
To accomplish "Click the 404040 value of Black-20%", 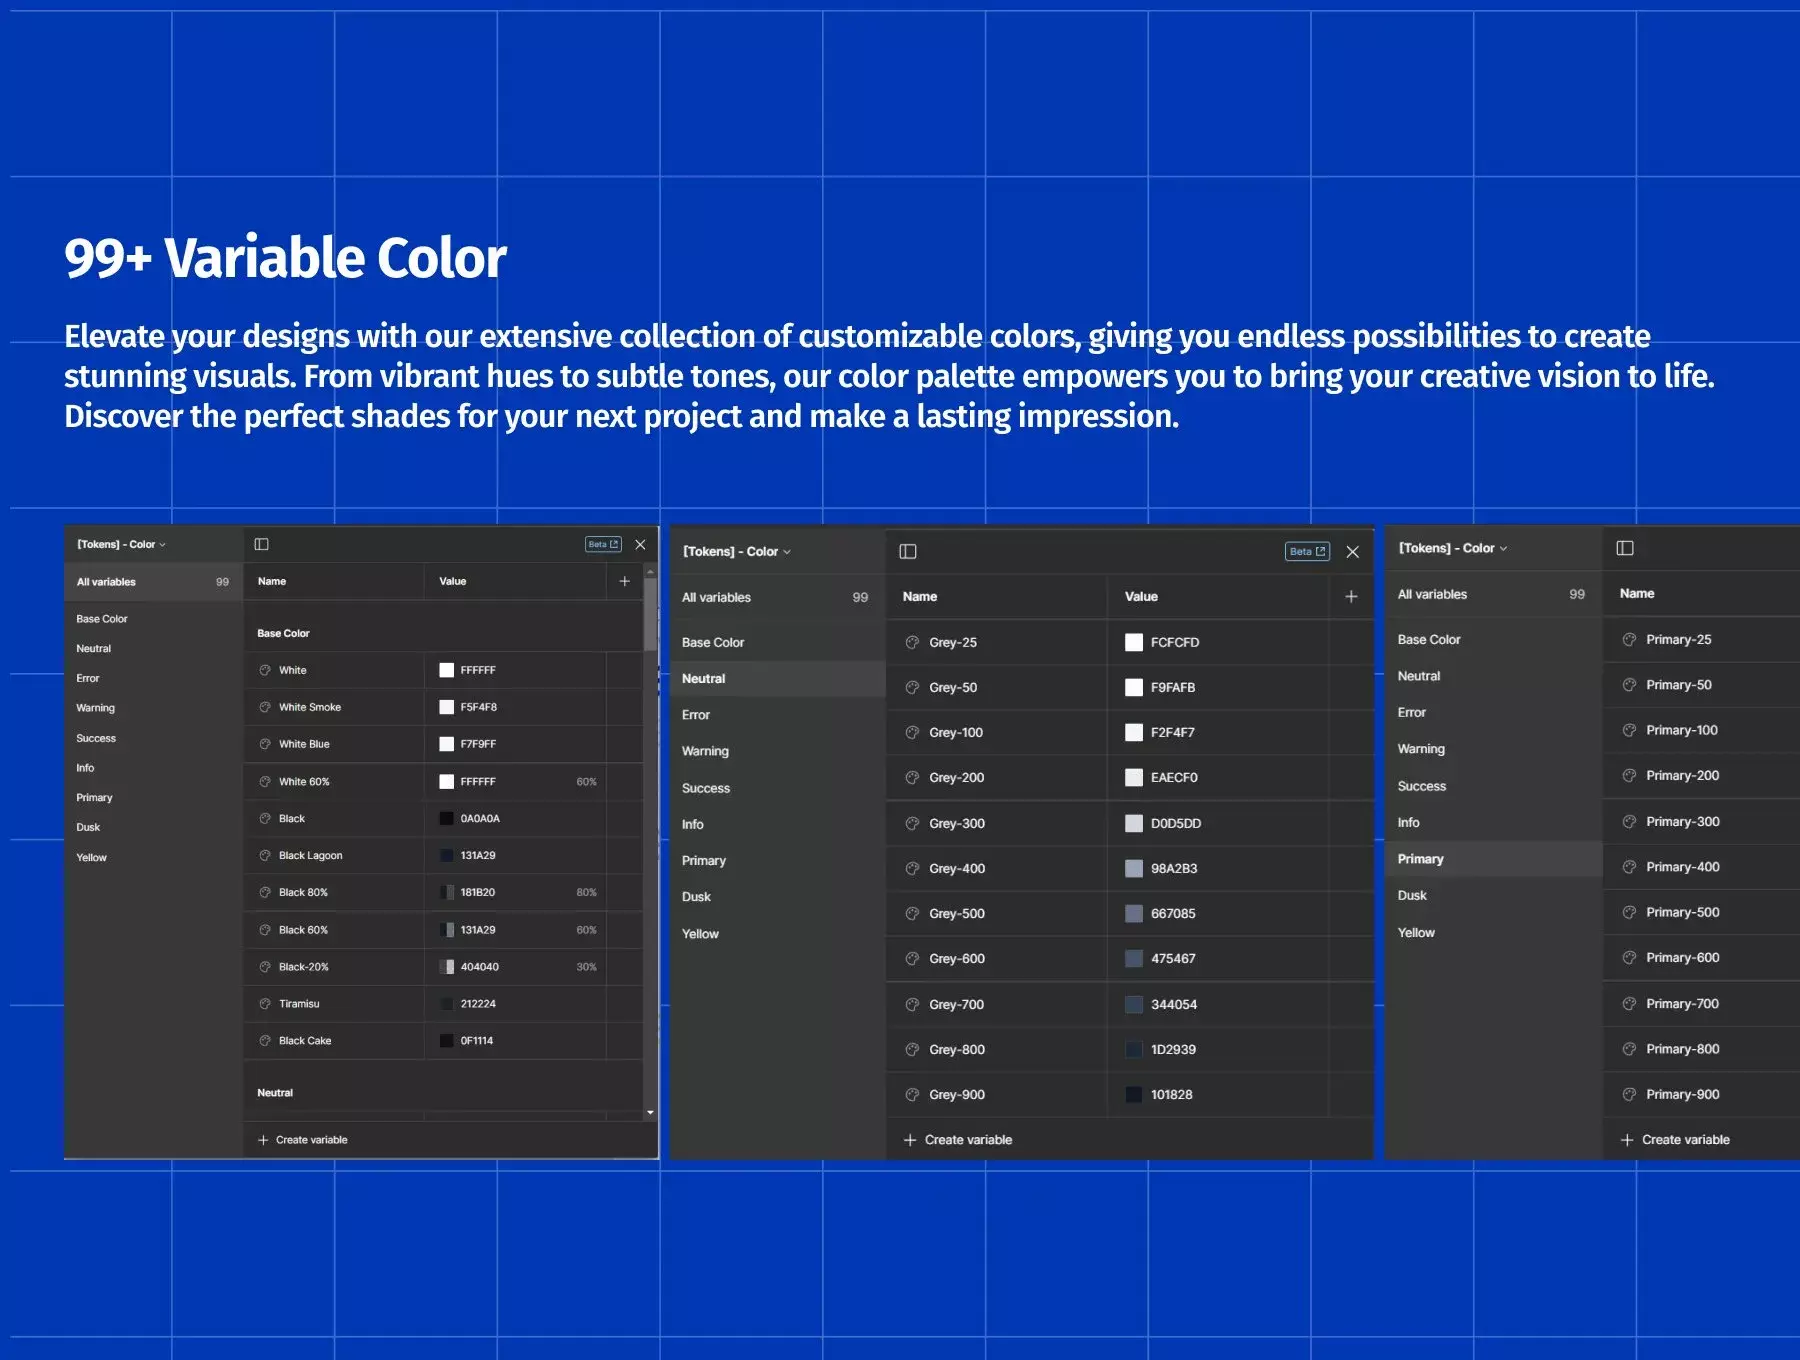I will pyautogui.click(x=480, y=966).
